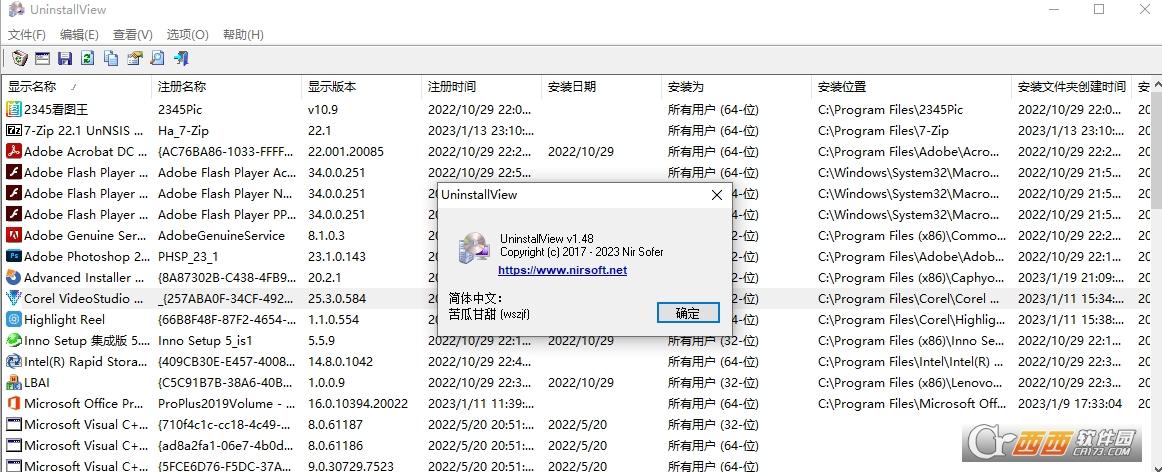
Task: Click path C:\Program Files\2345Pic
Action: point(891,110)
